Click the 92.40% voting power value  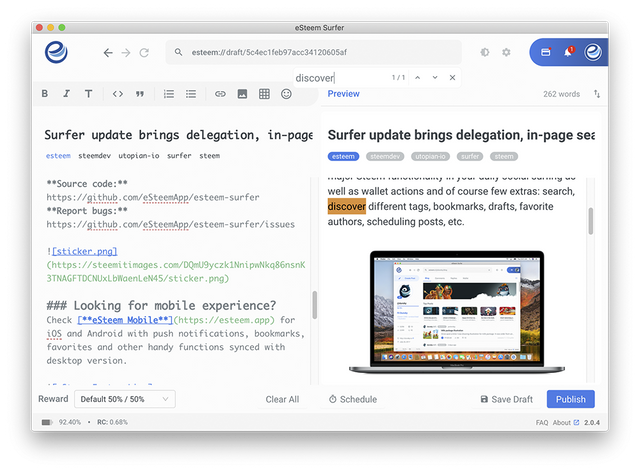click(x=70, y=422)
